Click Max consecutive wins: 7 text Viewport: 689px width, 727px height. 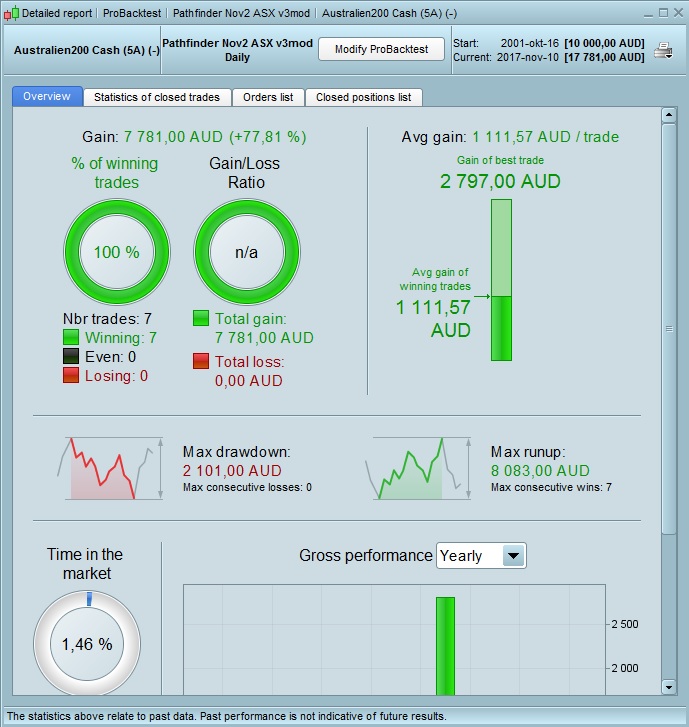[x=551, y=487]
